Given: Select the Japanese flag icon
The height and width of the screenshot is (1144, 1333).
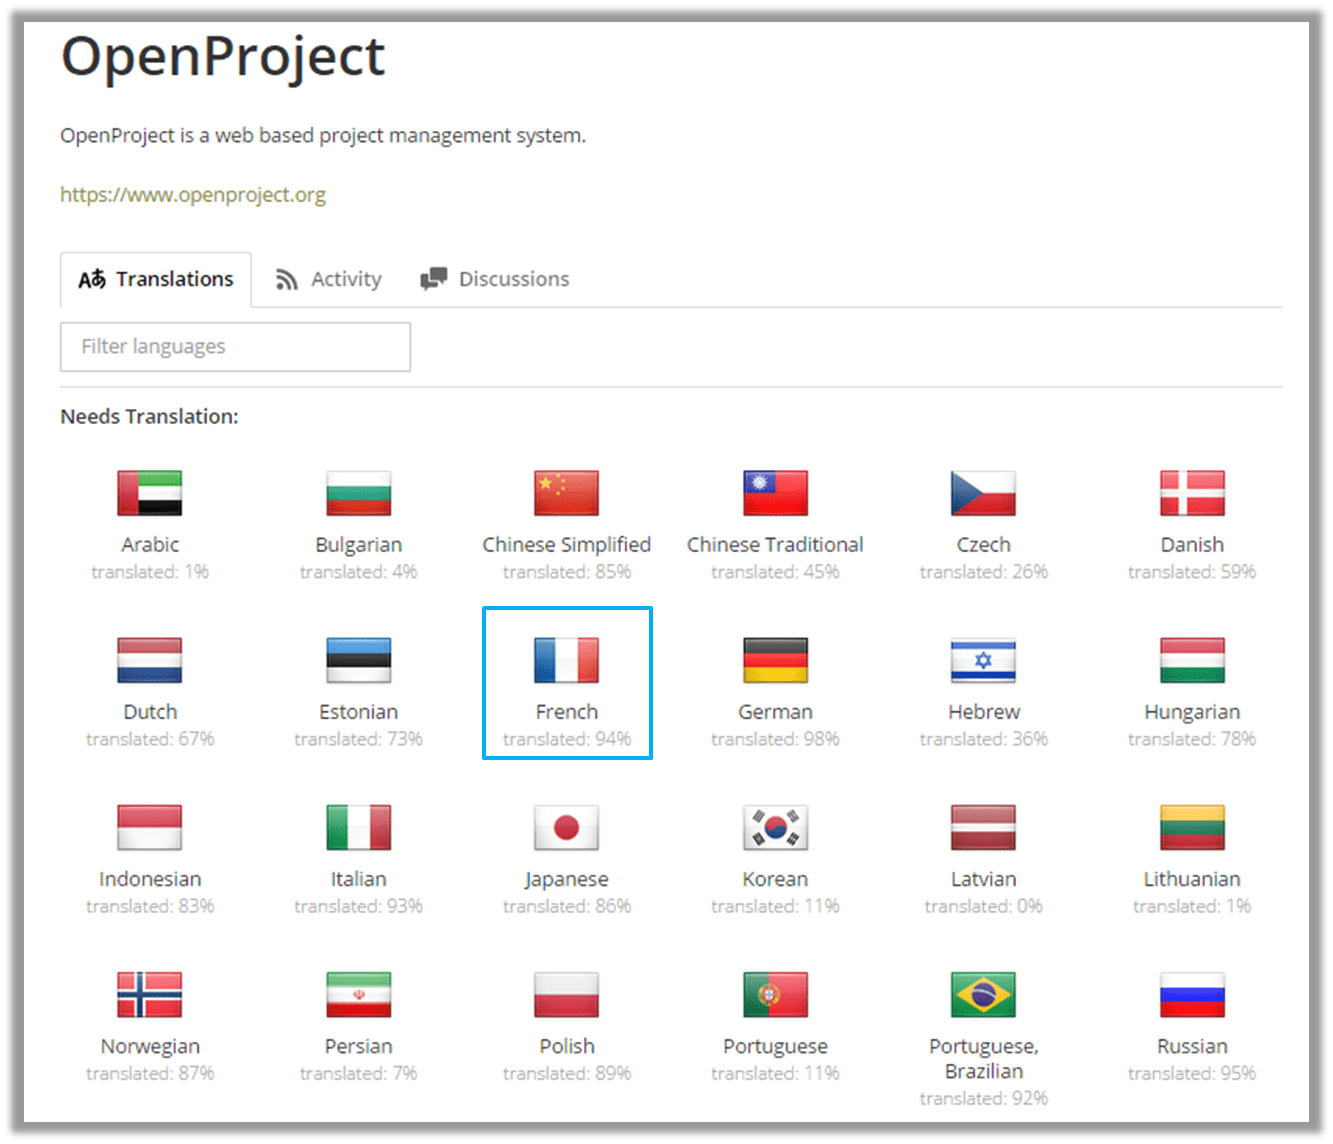Looking at the screenshot, I should [x=566, y=828].
